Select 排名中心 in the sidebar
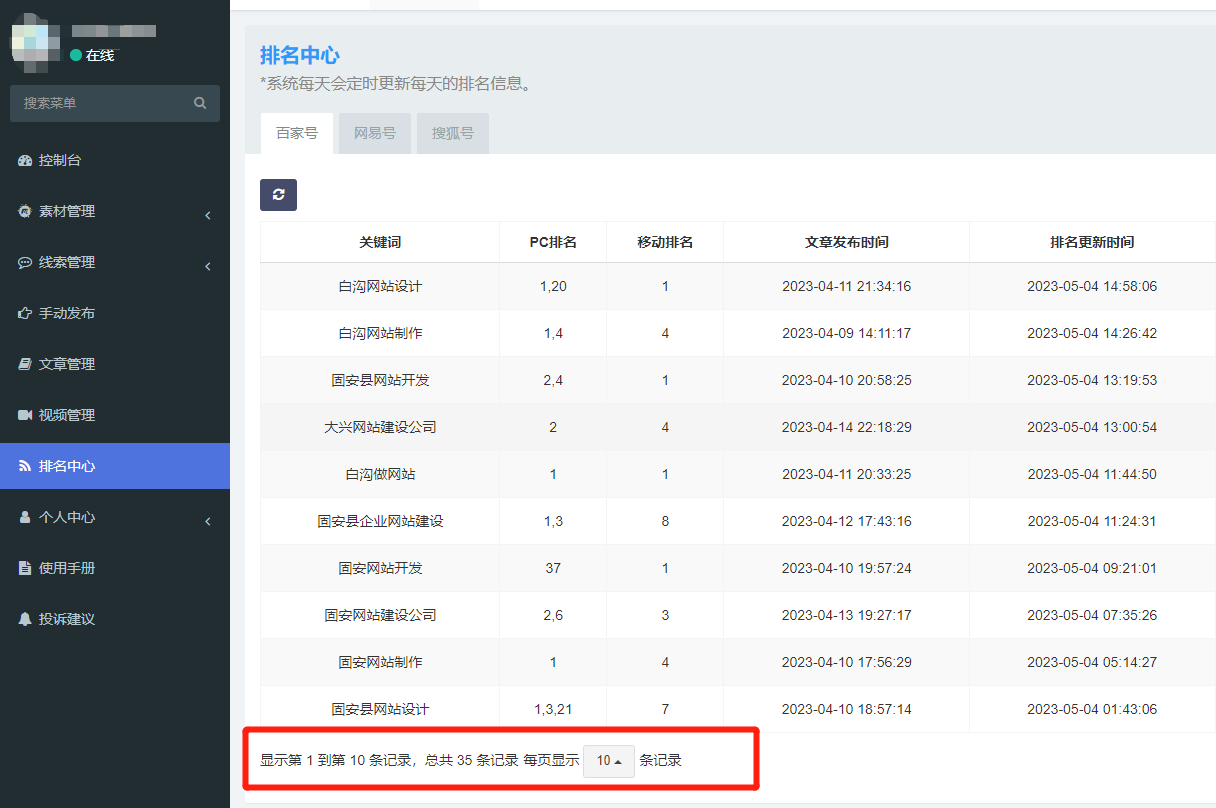The width and height of the screenshot is (1216, 808). click(66, 466)
